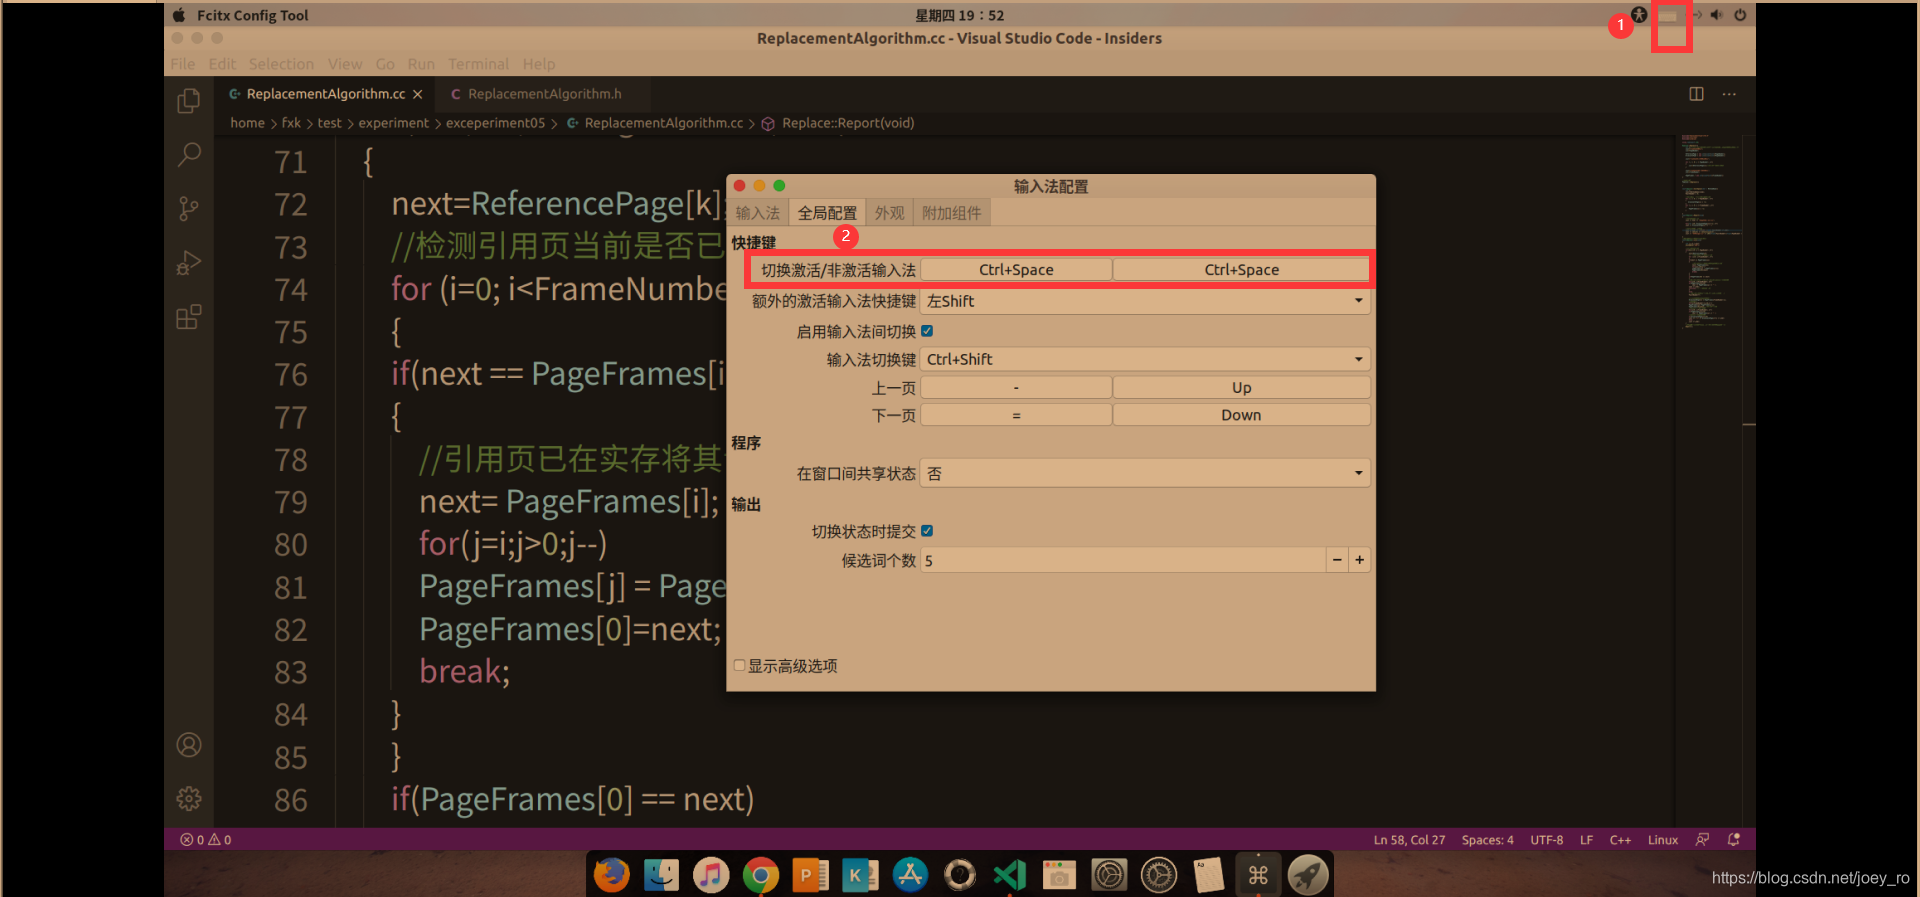Screen dimensions: 1920x897
Task: Open the Accounts icon in activity bar
Action: click(x=189, y=745)
